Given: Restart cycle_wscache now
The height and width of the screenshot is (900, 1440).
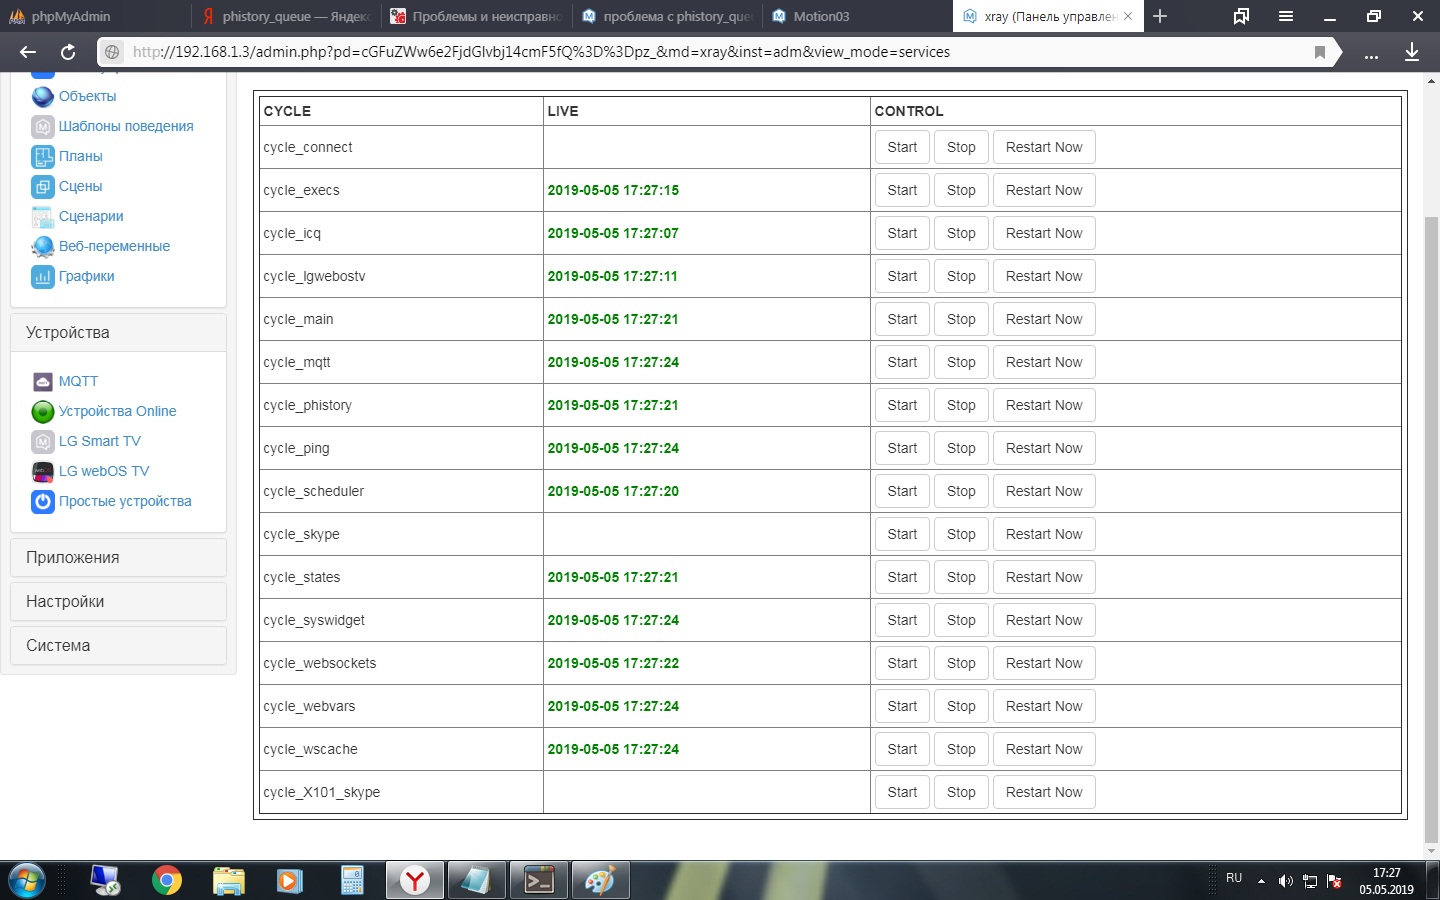Looking at the screenshot, I should coord(1044,749).
